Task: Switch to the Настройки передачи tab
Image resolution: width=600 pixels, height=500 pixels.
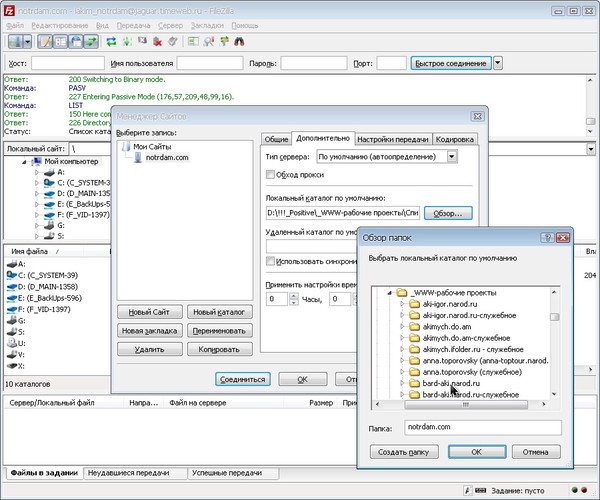Action: tap(393, 139)
